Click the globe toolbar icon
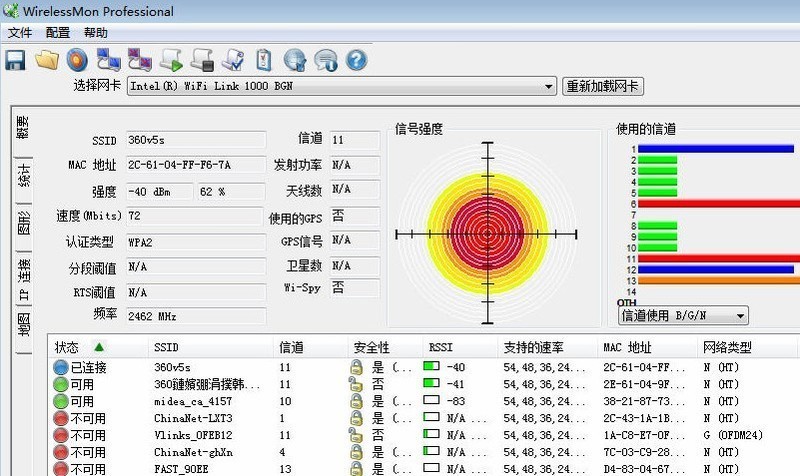The width and height of the screenshot is (800, 476). pos(295,60)
